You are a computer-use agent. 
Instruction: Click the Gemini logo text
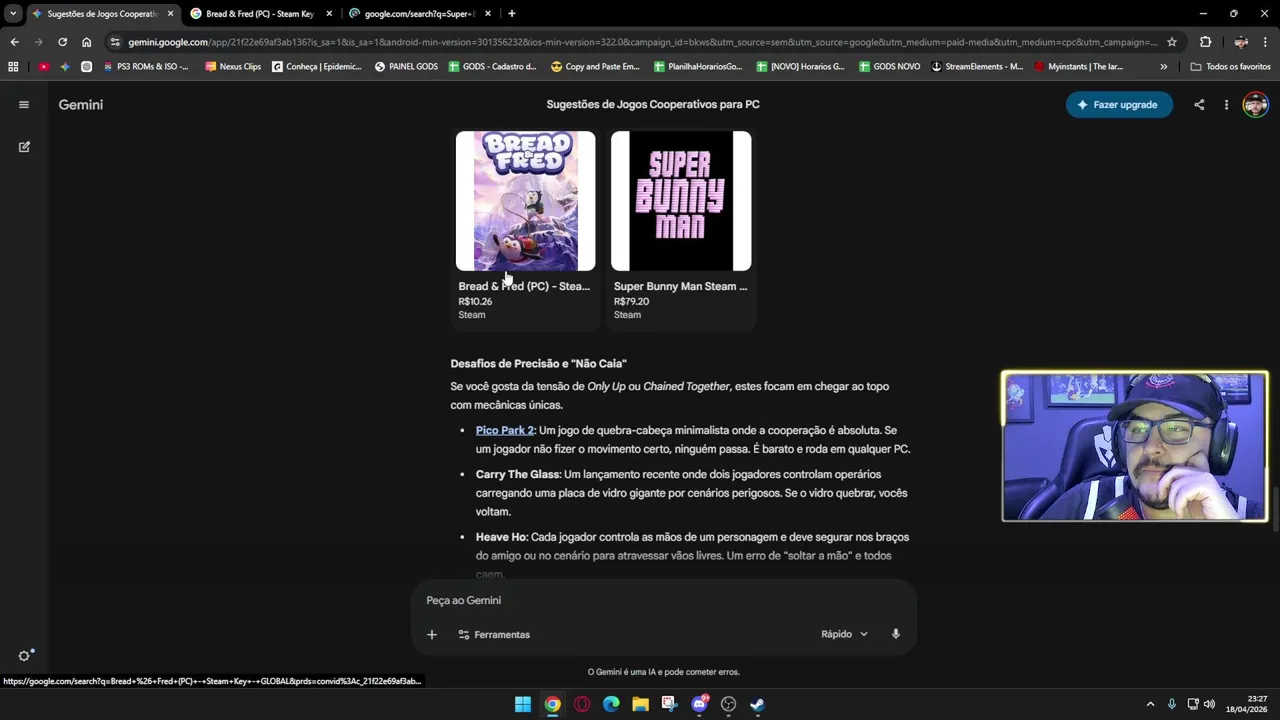tap(81, 104)
